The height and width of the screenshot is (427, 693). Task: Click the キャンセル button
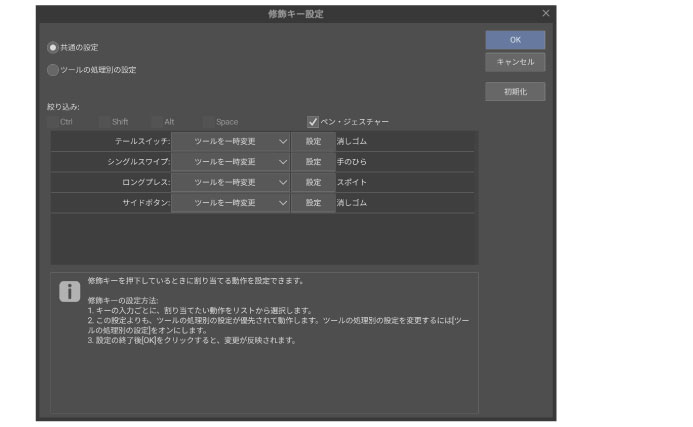[515, 62]
